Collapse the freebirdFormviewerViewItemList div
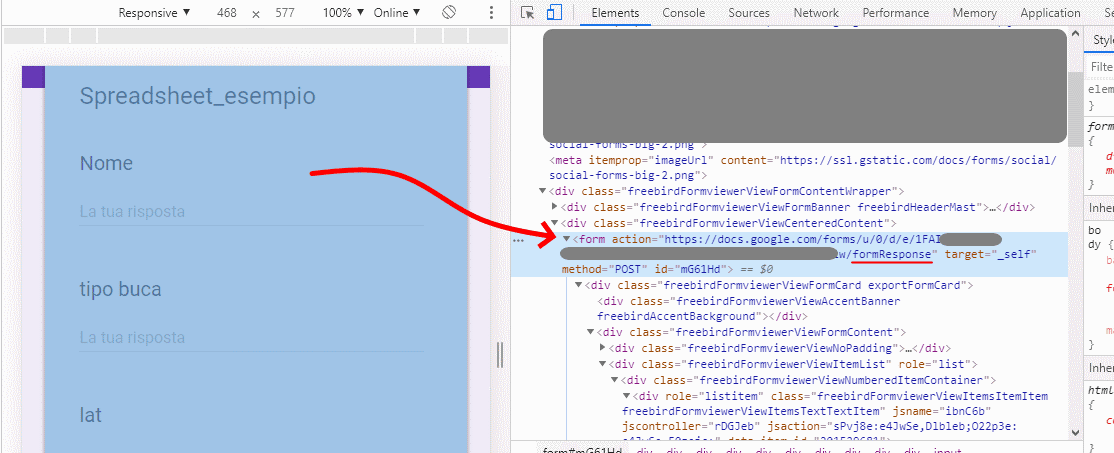The image size is (1114, 453). point(602,364)
